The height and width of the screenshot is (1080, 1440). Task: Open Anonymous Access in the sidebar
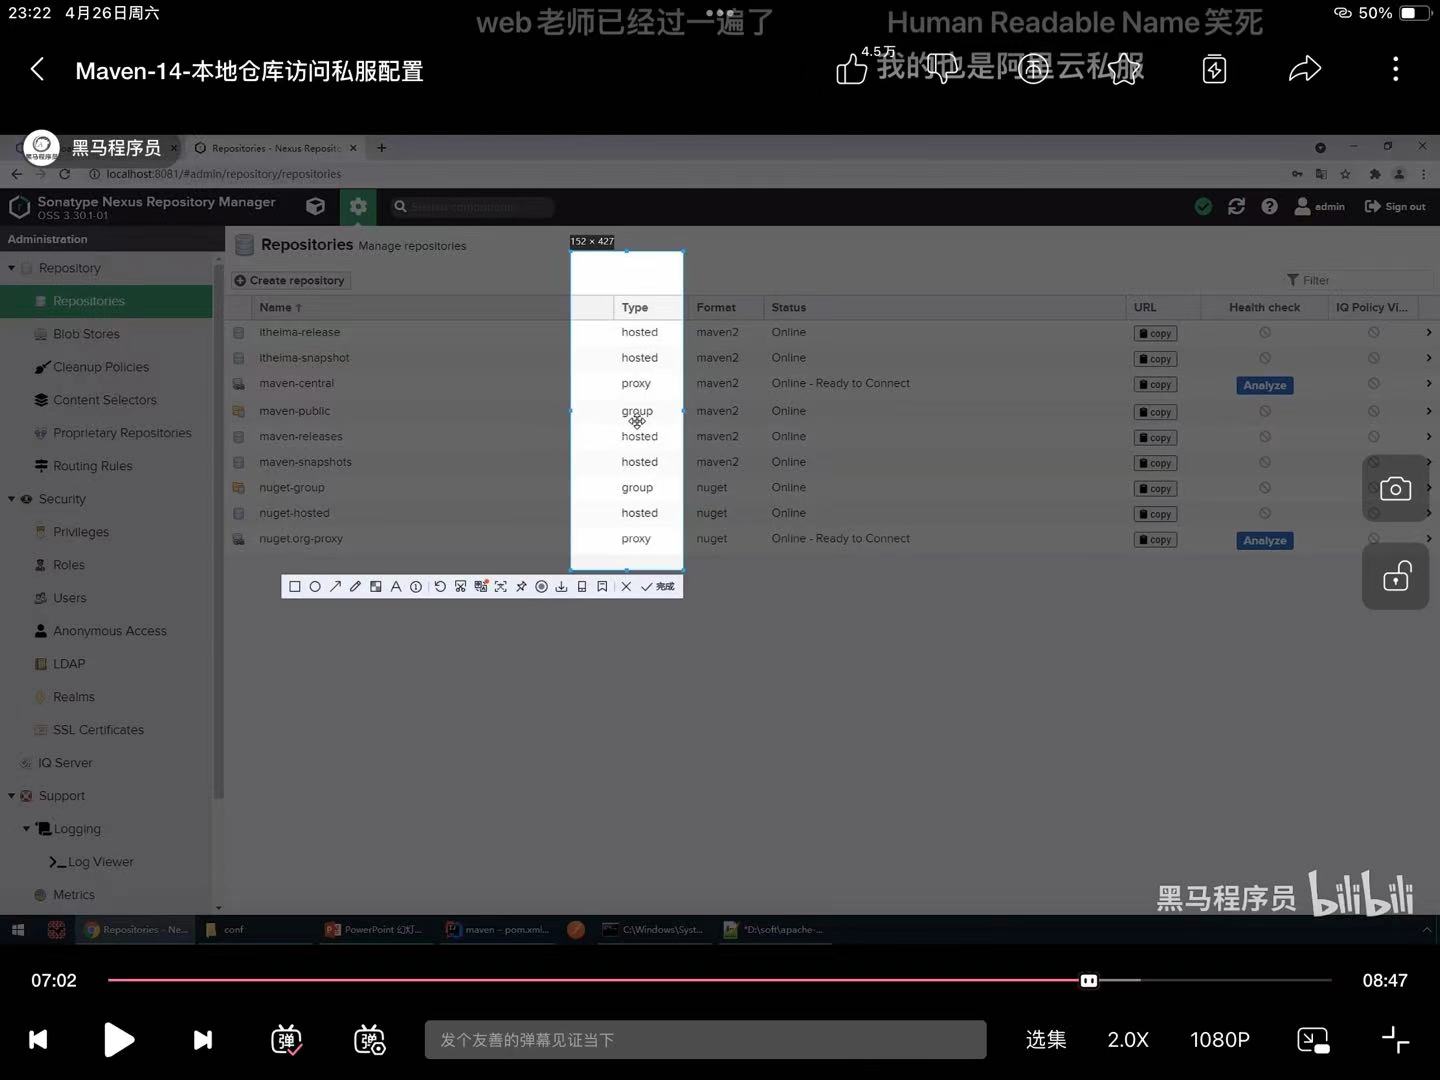click(109, 631)
